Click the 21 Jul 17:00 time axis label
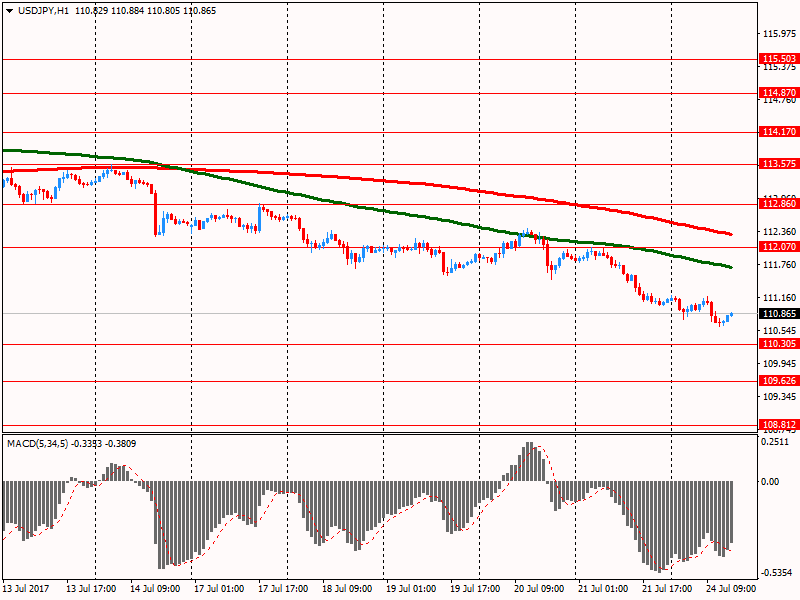This screenshot has height=600, width=800. 667,589
